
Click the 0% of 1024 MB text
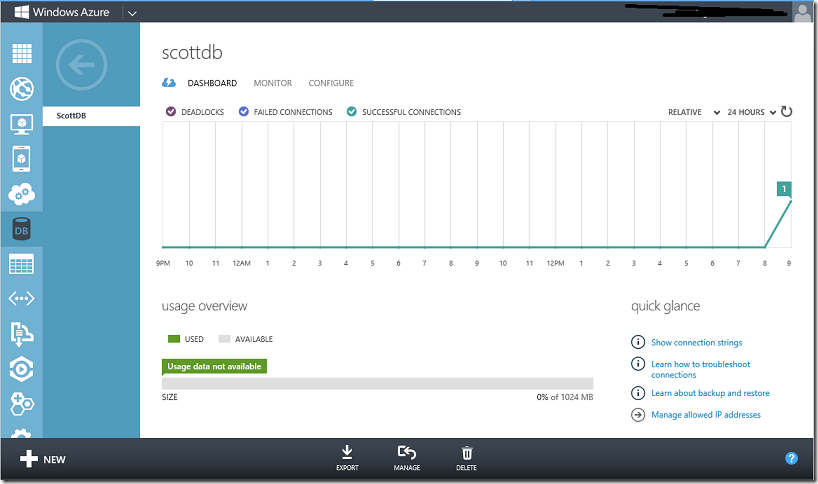coord(564,397)
